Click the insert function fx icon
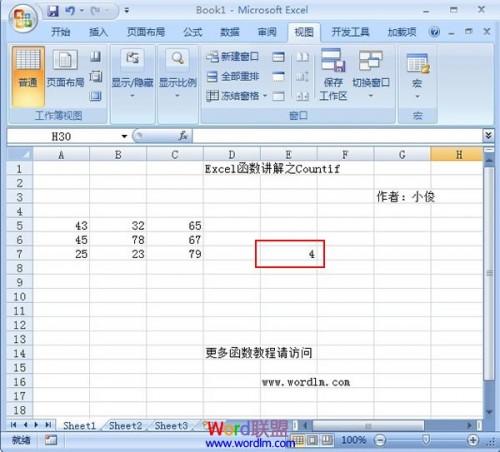The image size is (500, 452). pyautogui.click(x=183, y=136)
